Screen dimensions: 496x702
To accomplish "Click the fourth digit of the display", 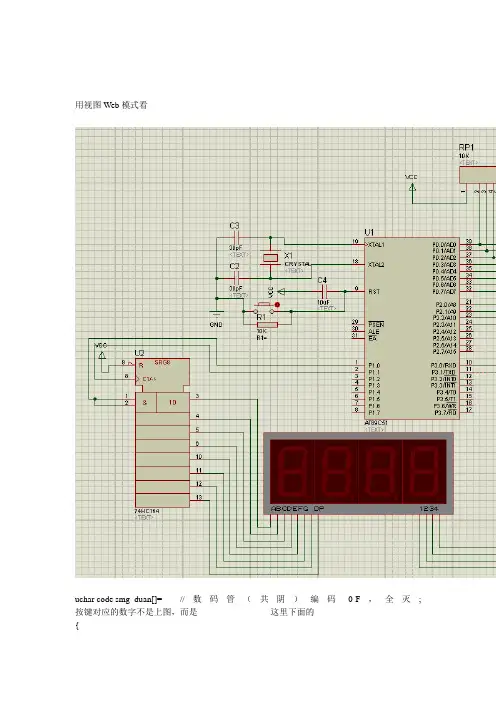I will point(424,471).
